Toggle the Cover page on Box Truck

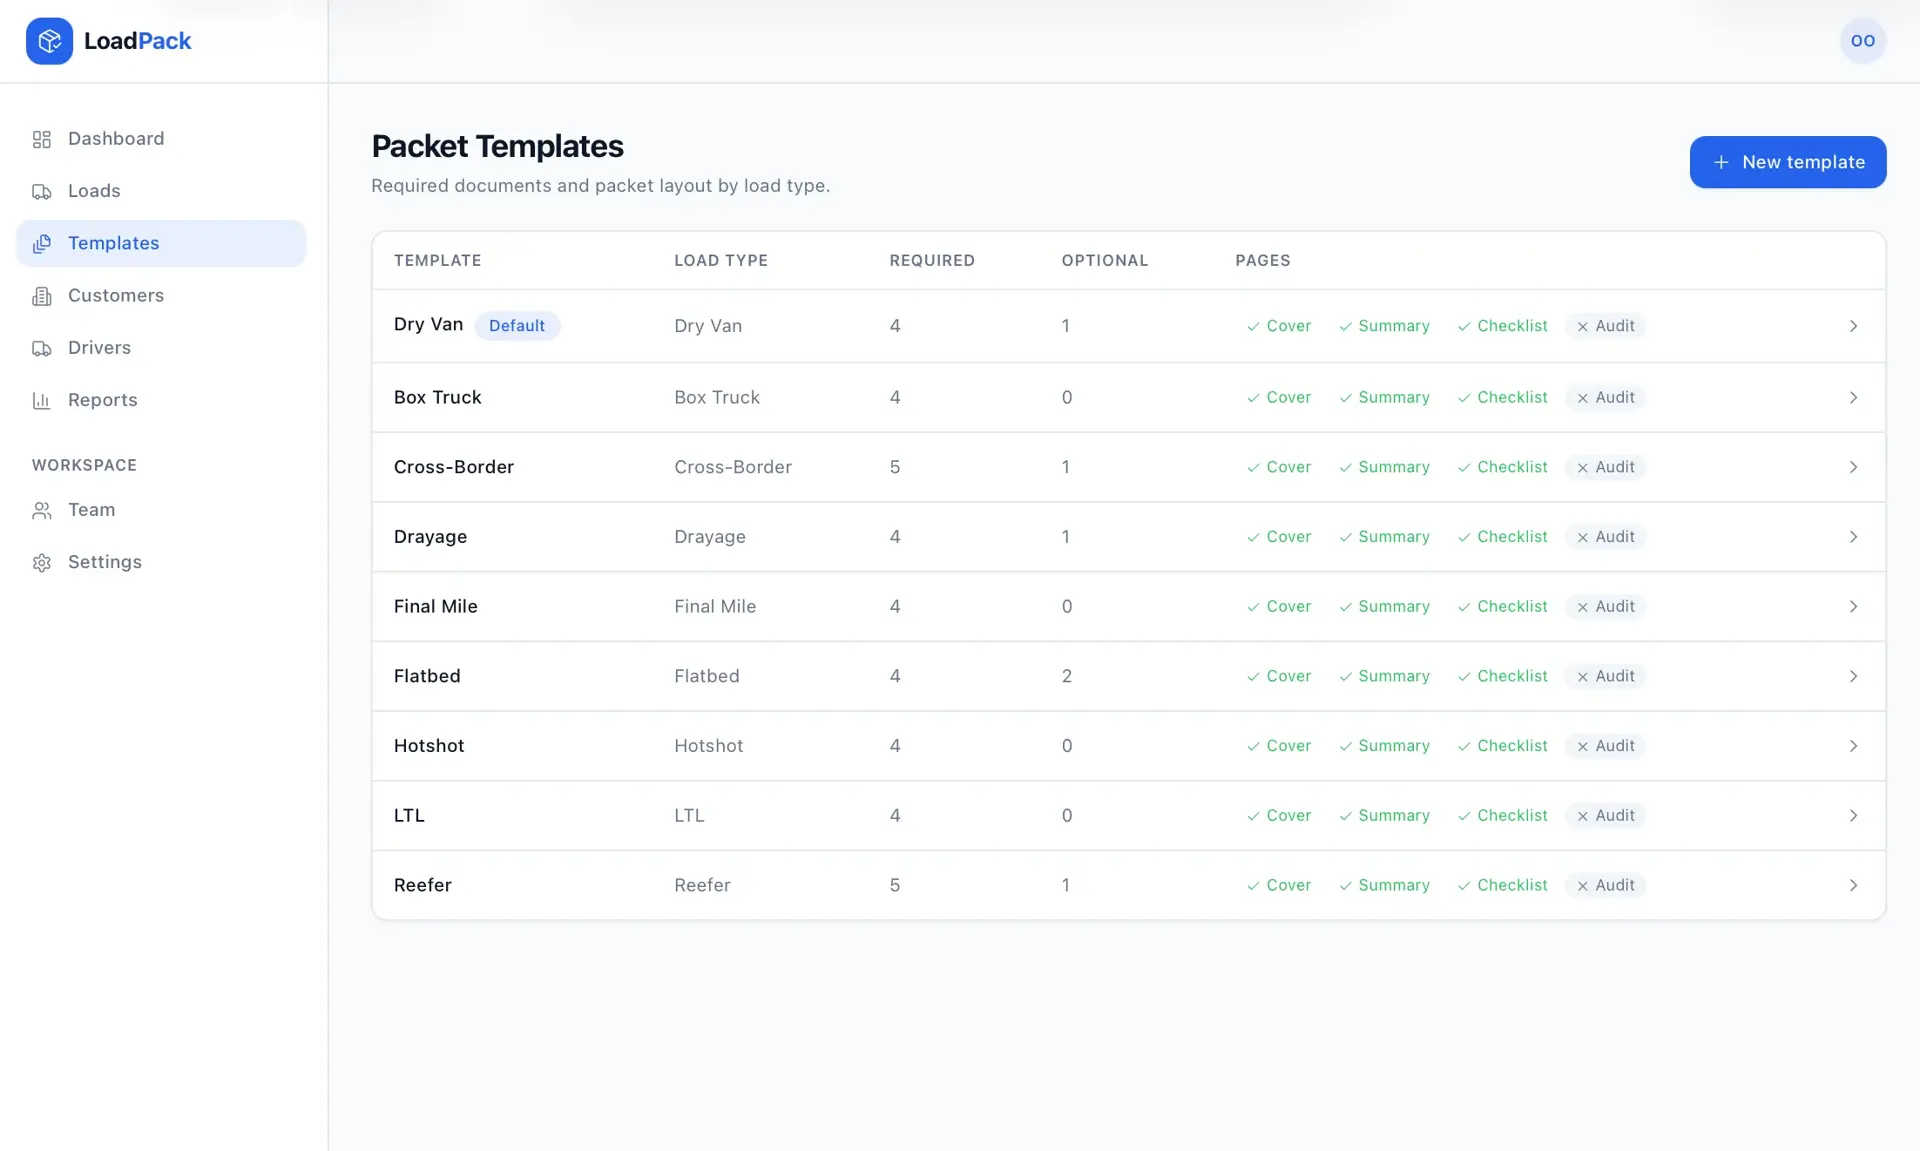[x=1278, y=397]
